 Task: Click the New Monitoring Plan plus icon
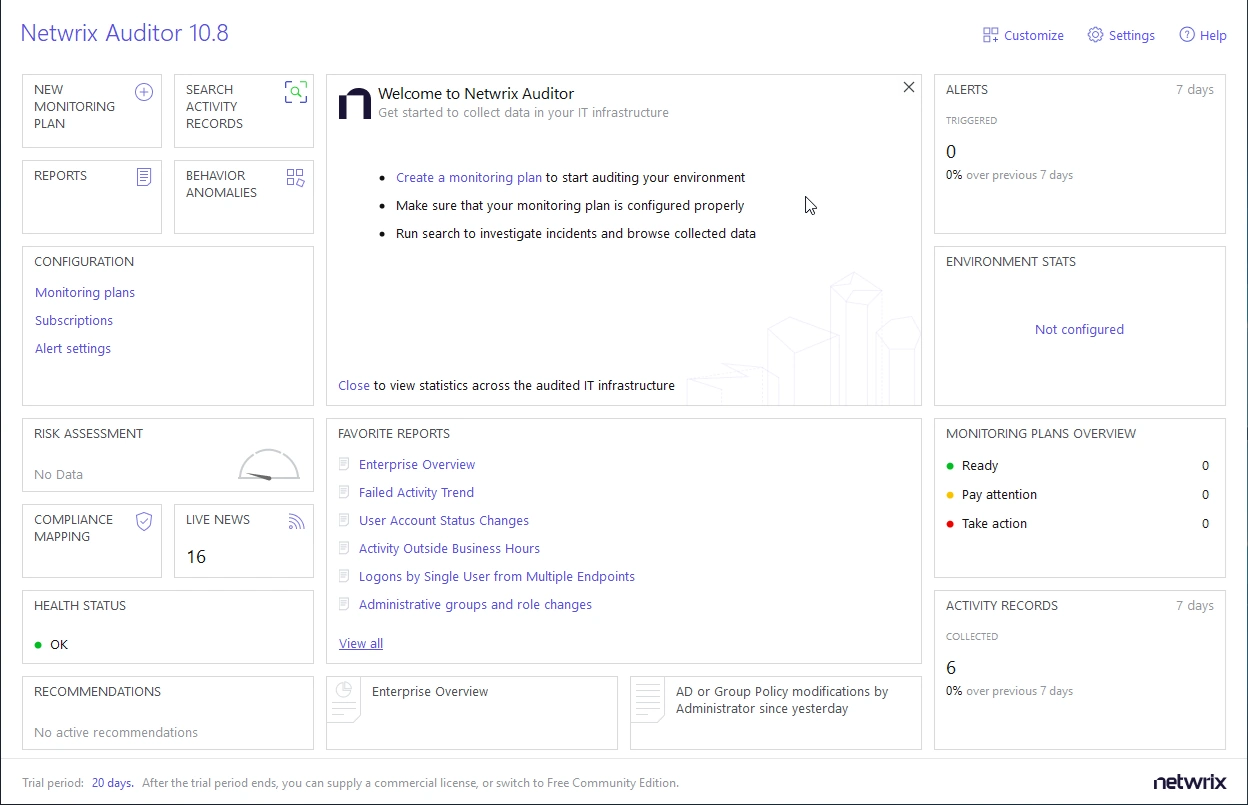(x=144, y=92)
